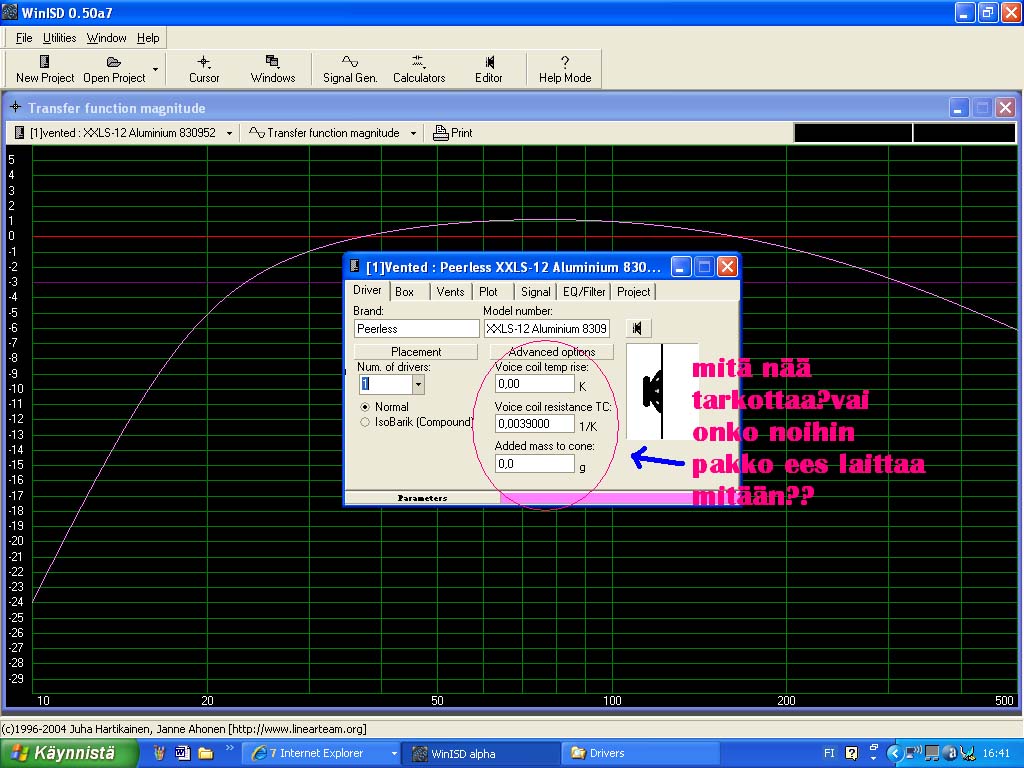Open the vented XXLS-12 project dropdown
Viewport: 1024px width, 768px height.
[x=229, y=133]
